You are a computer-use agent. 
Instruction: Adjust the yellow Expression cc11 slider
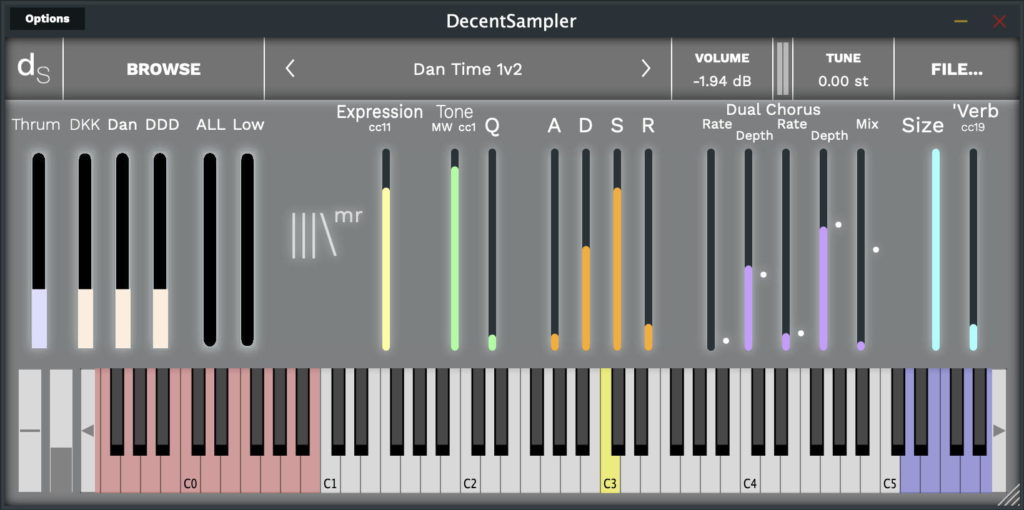click(x=386, y=249)
